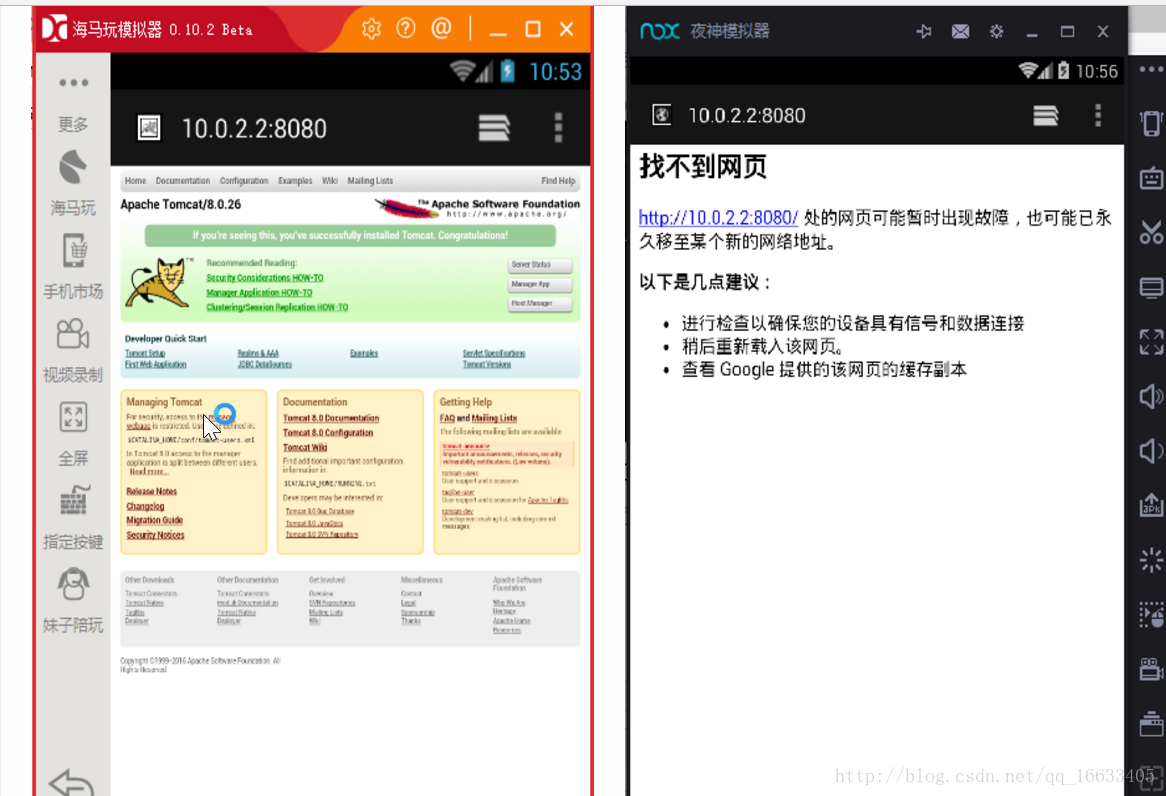Open the Changelog link

point(145,506)
